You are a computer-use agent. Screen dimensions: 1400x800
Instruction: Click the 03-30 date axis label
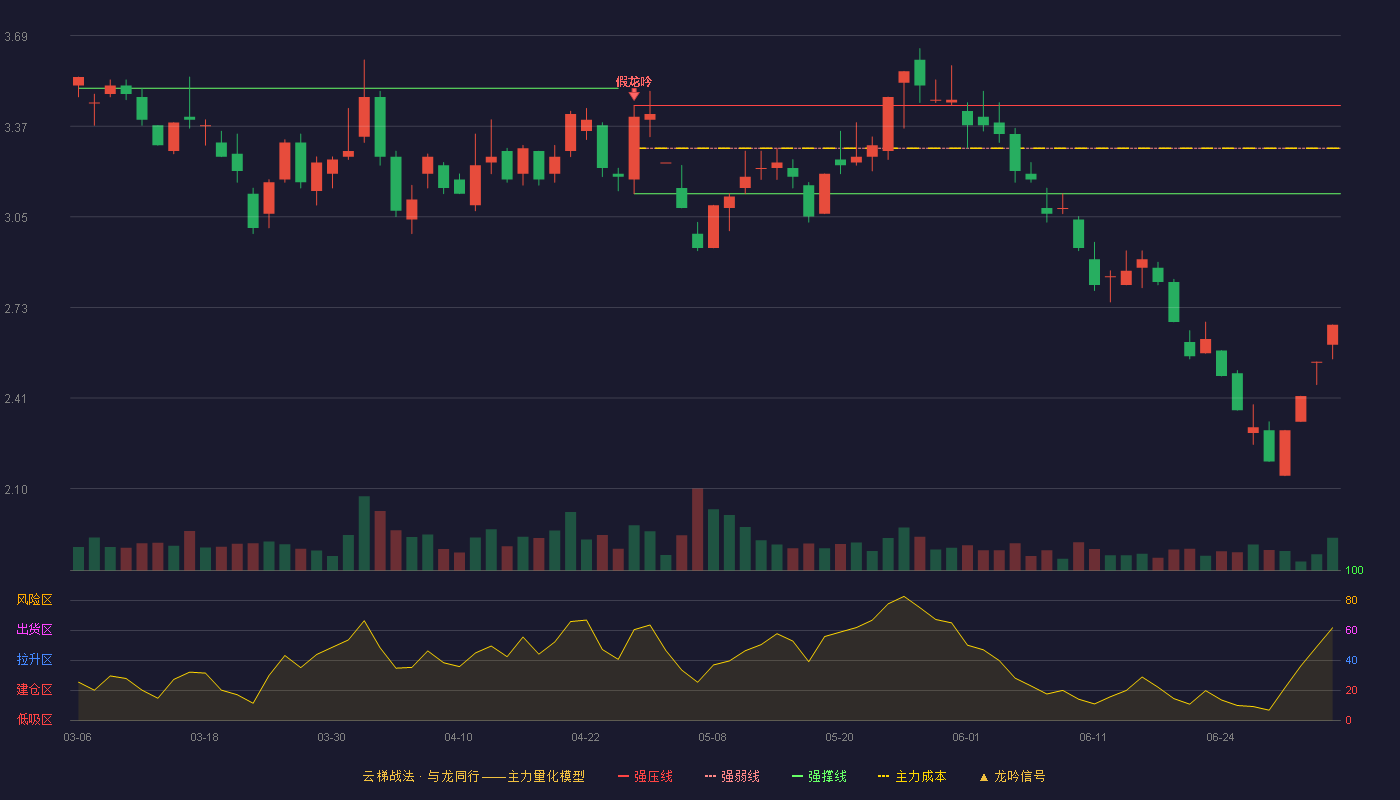point(331,737)
